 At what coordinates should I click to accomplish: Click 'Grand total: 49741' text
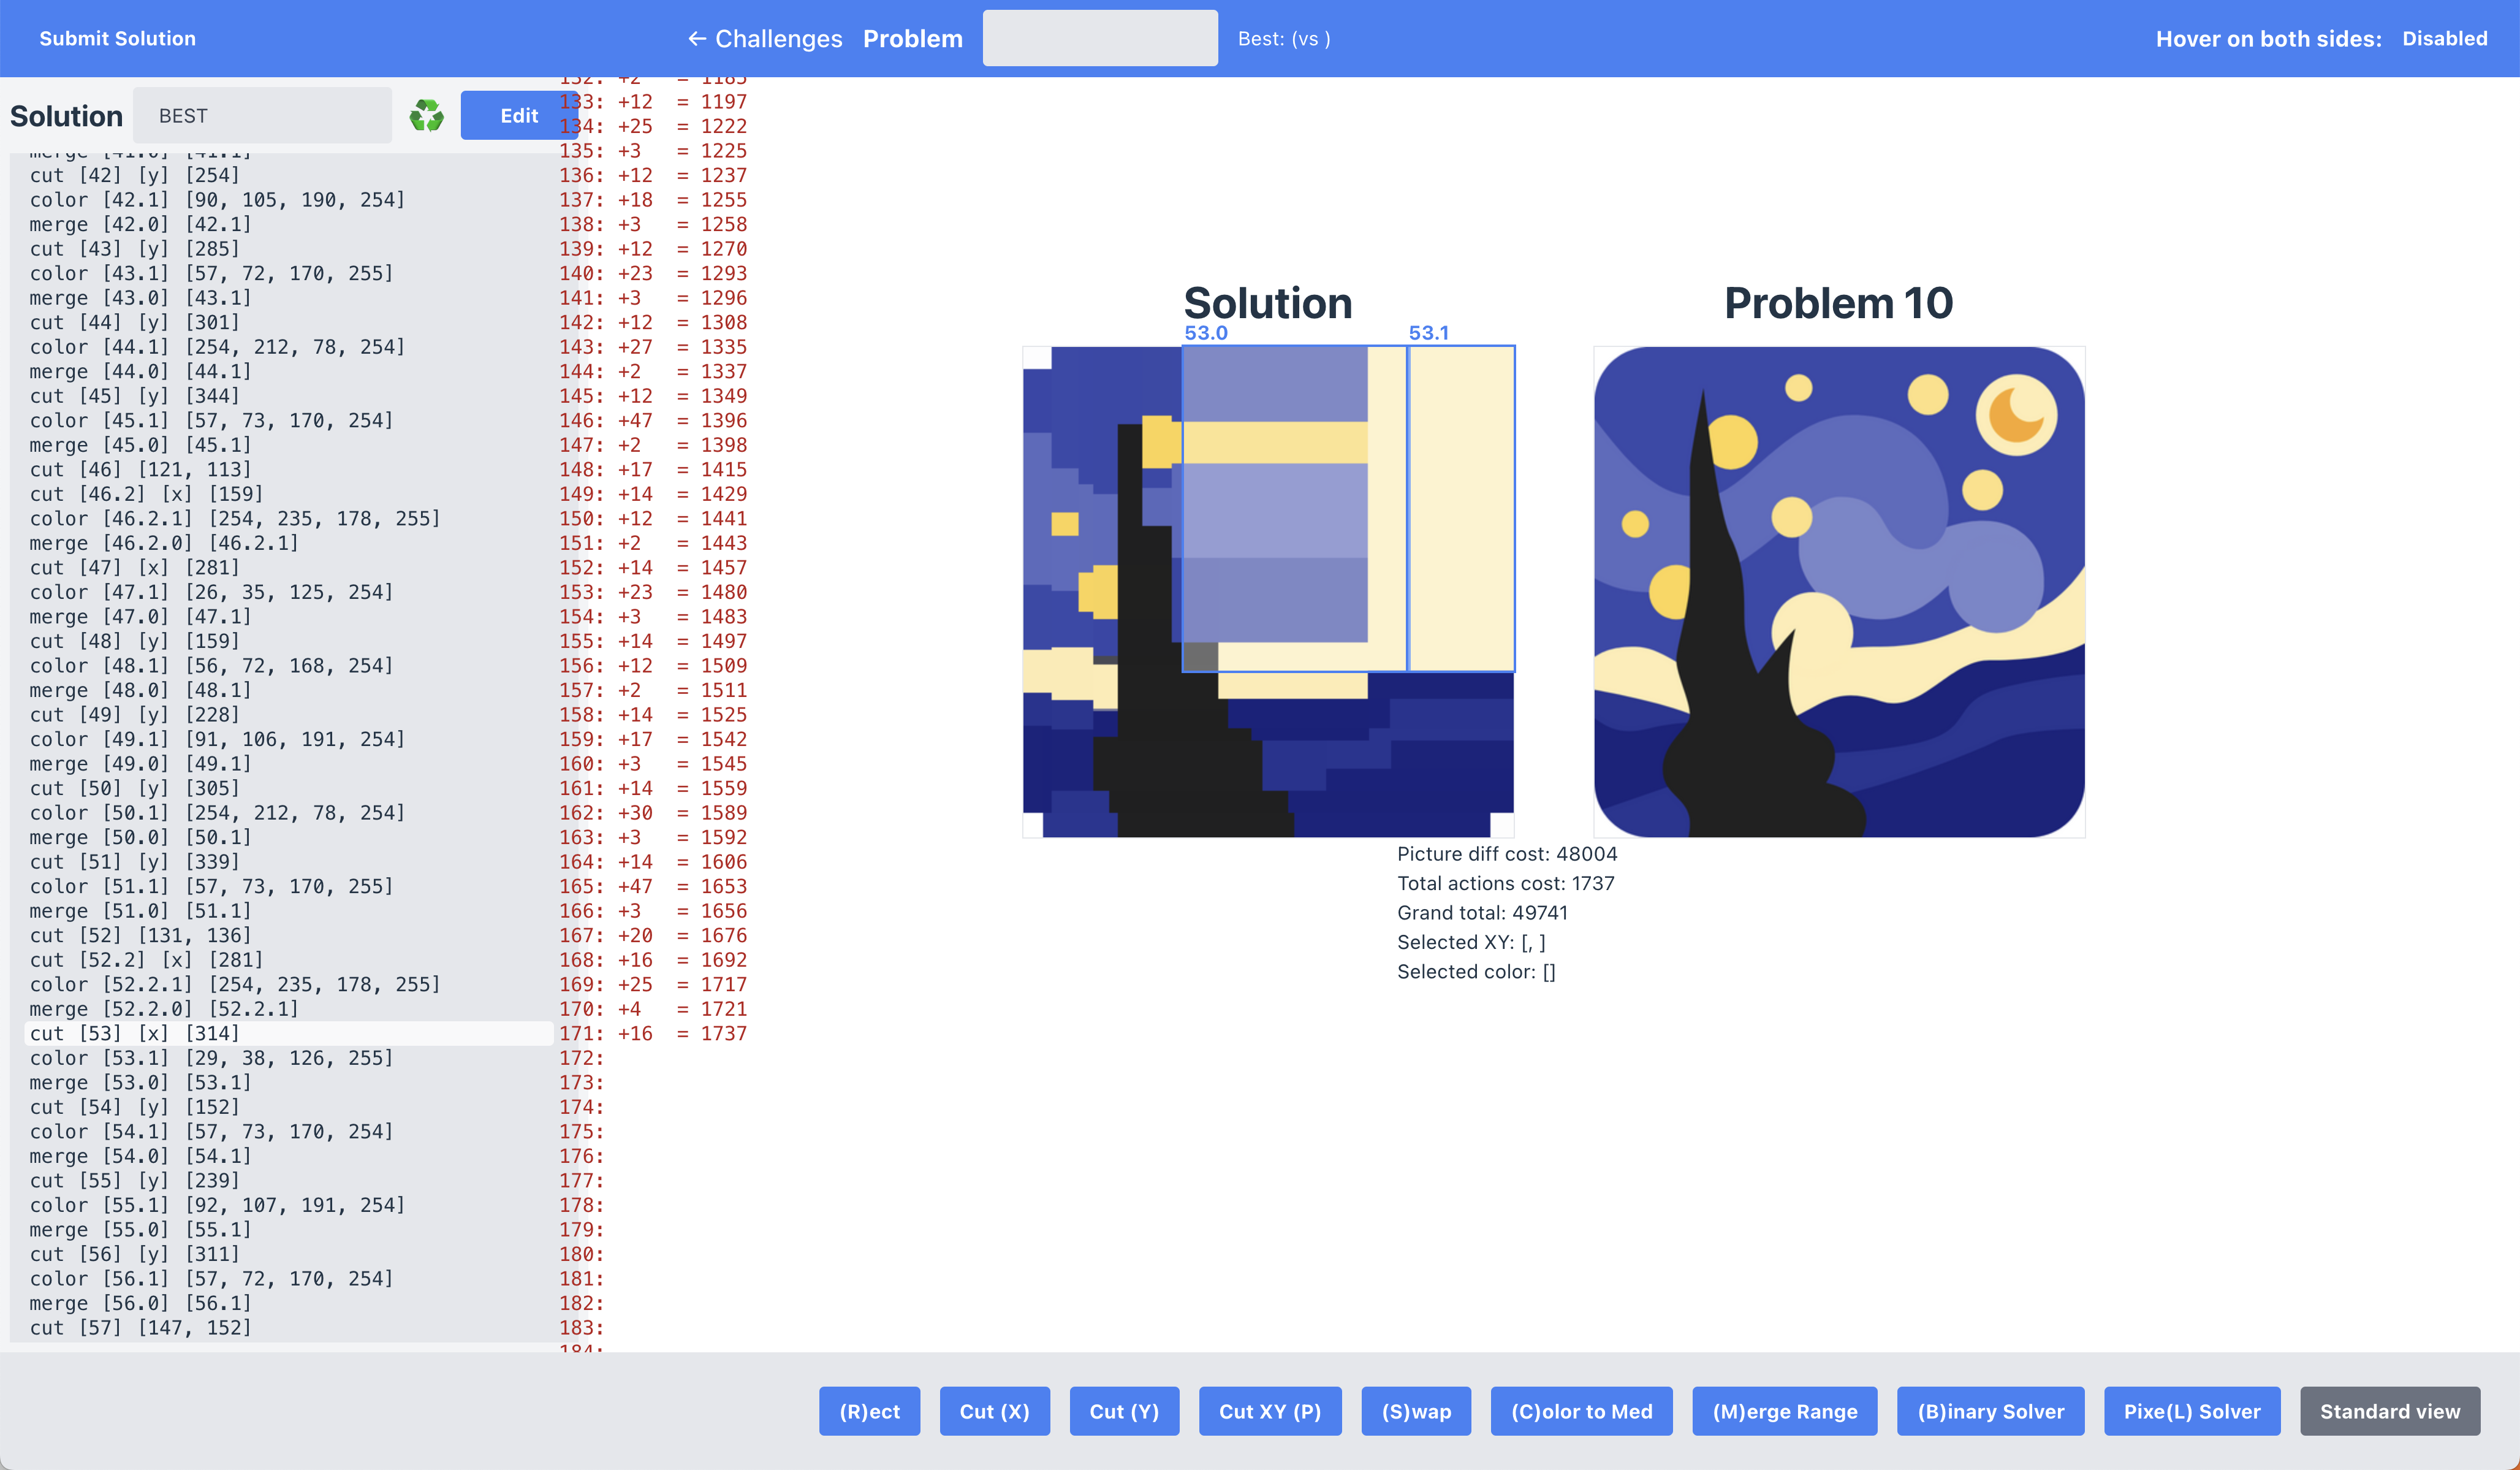click(1482, 912)
